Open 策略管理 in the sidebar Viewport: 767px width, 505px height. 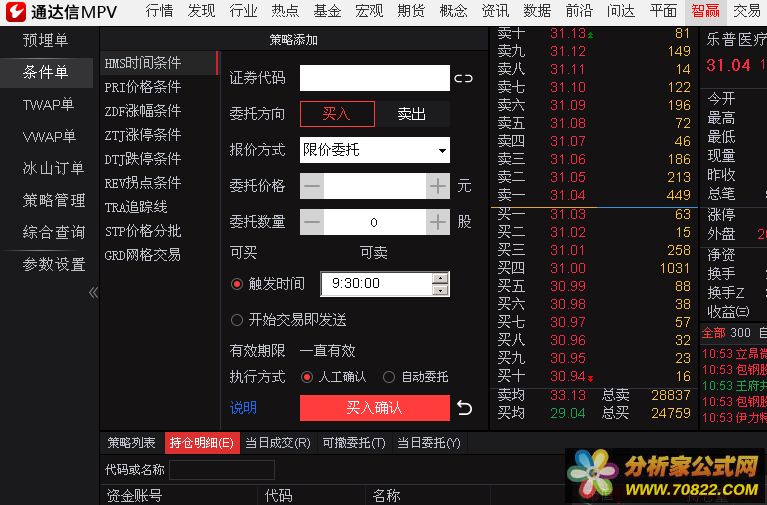pos(54,200)
